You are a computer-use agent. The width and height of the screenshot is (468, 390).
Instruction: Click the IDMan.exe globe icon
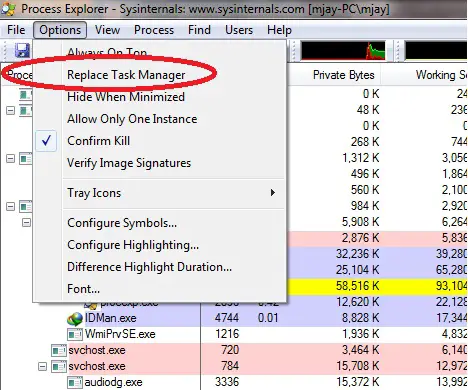[75, 319]
